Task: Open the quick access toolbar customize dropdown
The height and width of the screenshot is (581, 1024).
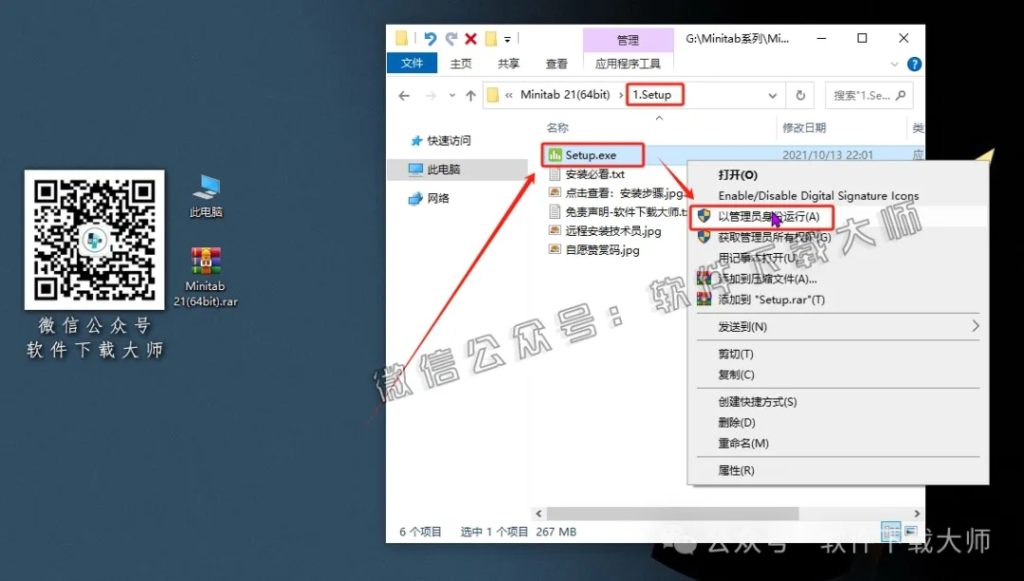Action: [x=508, y=38]
